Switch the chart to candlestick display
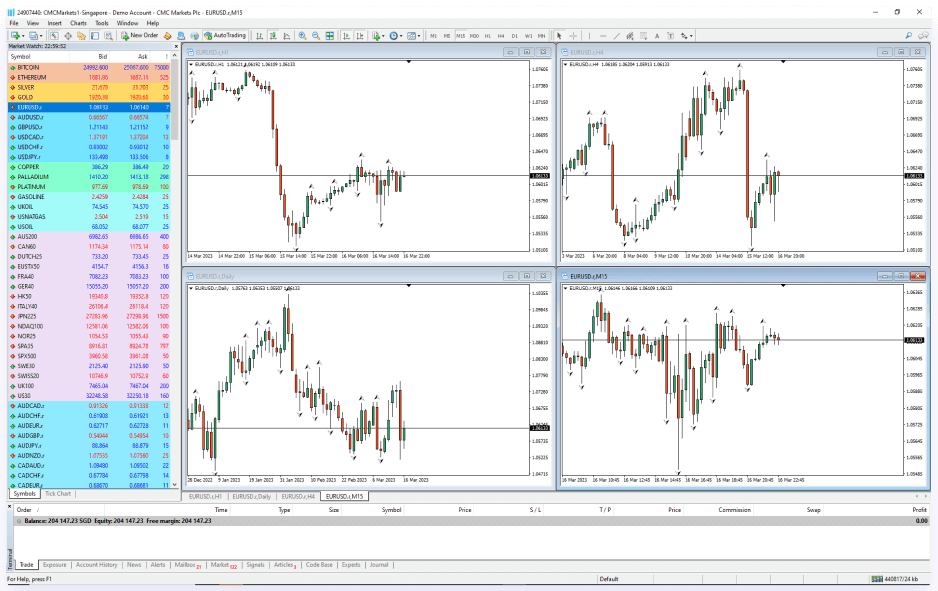The height and width of the screenshot is (591, 938). click(x=274, y=36)
